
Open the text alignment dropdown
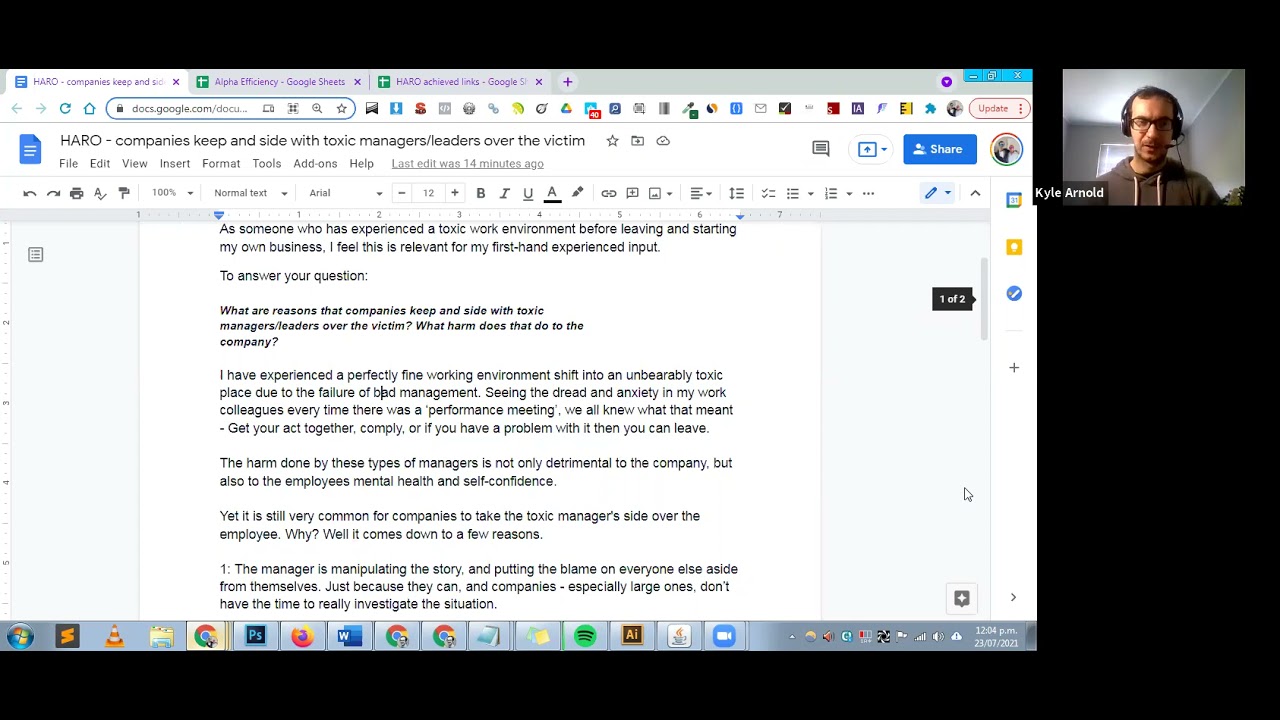pyautogui.click(x=701, y=193)
